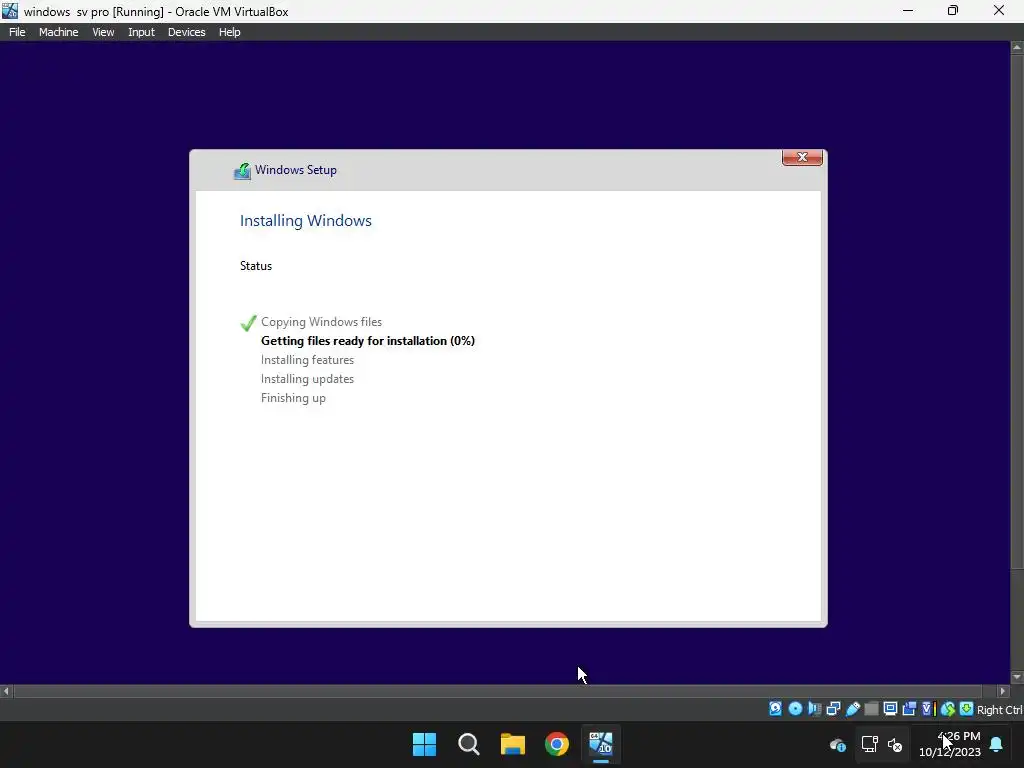Open the File menu

click(x=17, y=32)
